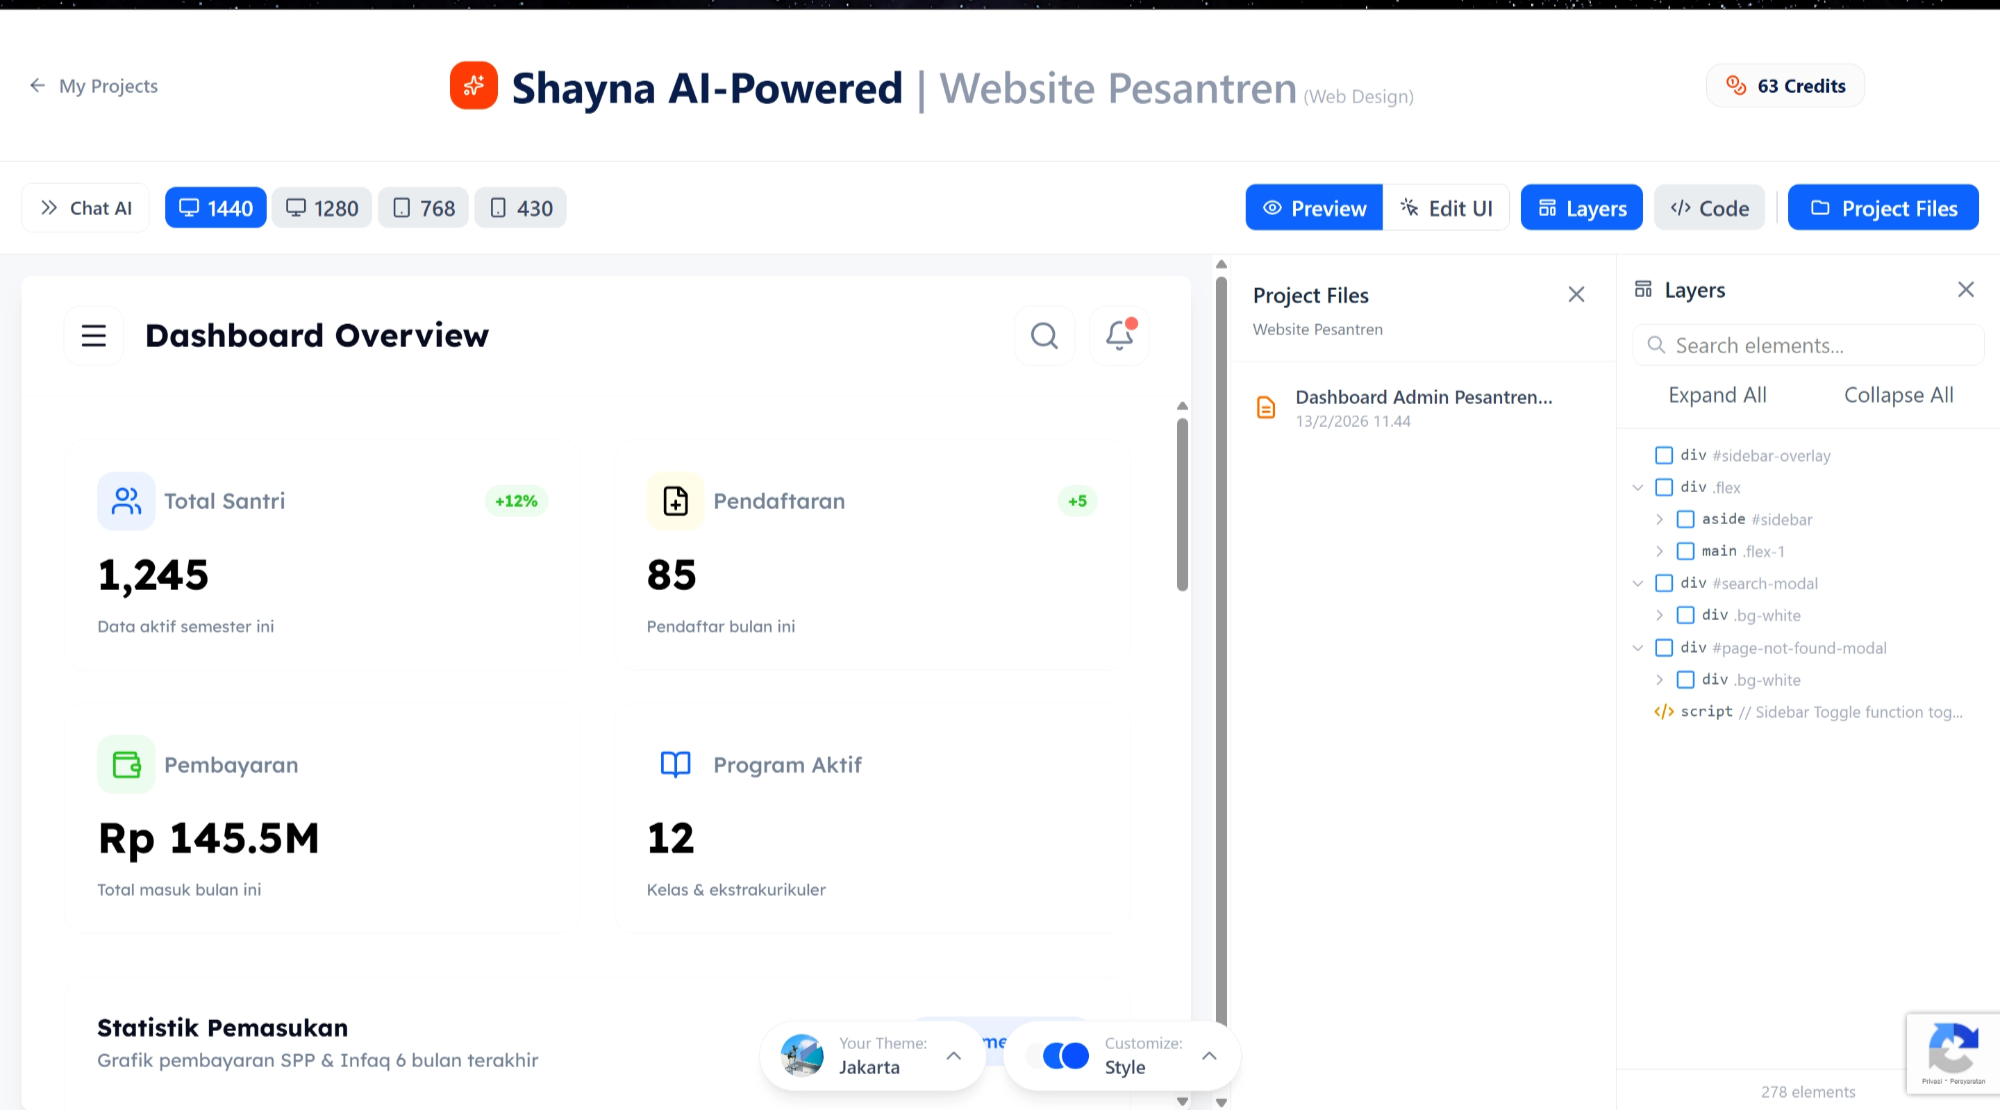Click the Dashboard Admin Pesantren file icon
This screenshot has width=2000, height=1110.
[x=1266, y=406]
